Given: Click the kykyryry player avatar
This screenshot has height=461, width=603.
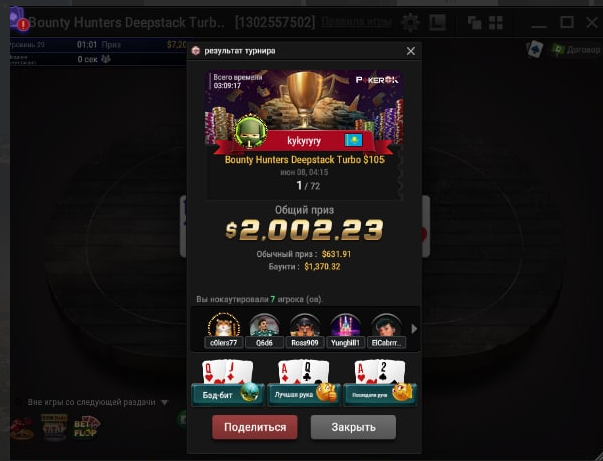Looking at the screenshot, I should 250,133.
